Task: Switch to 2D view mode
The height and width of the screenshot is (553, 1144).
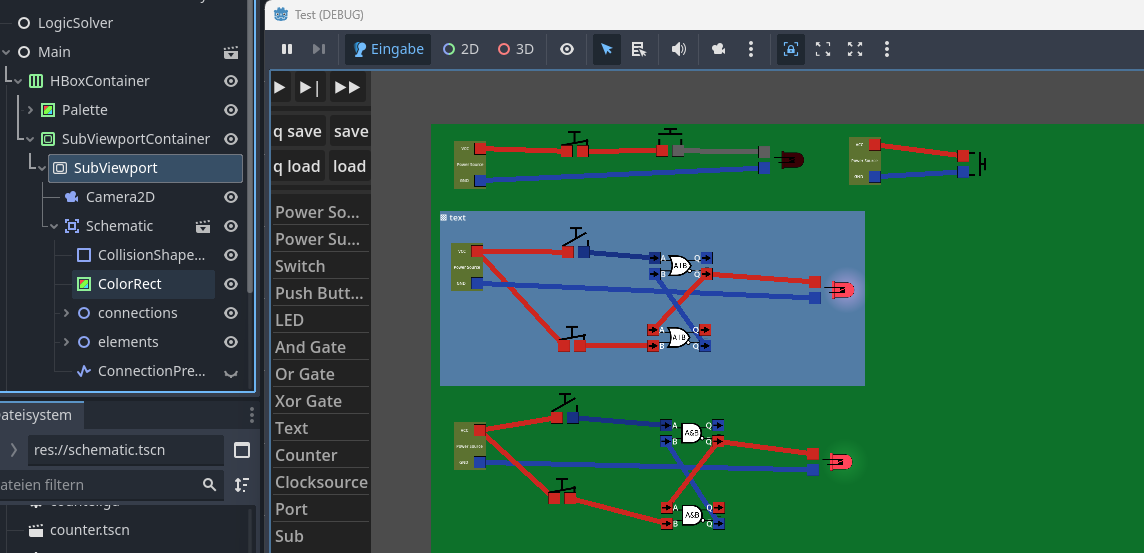Action: (x=461, y=49)
